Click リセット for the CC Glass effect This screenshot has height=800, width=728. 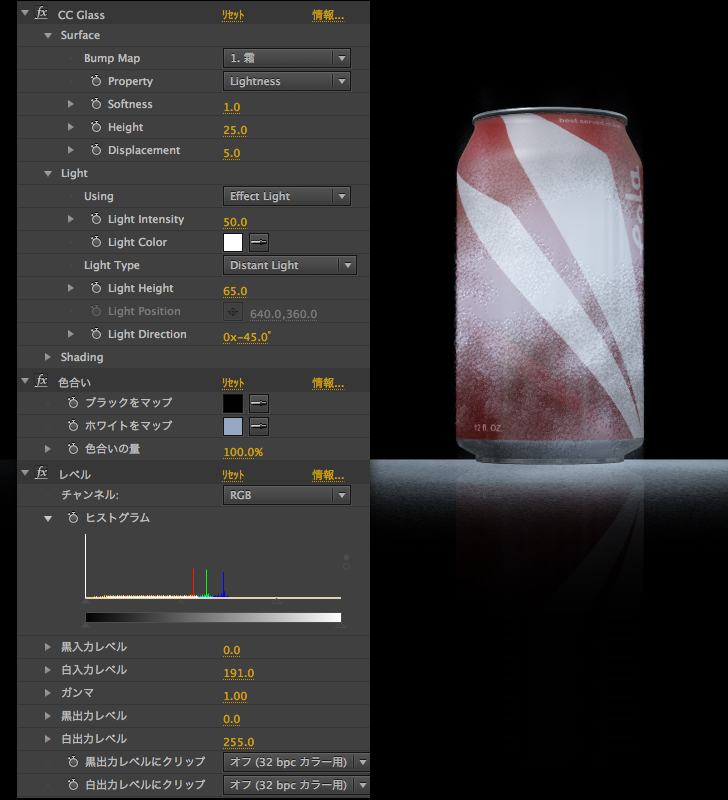click(232, 15)
